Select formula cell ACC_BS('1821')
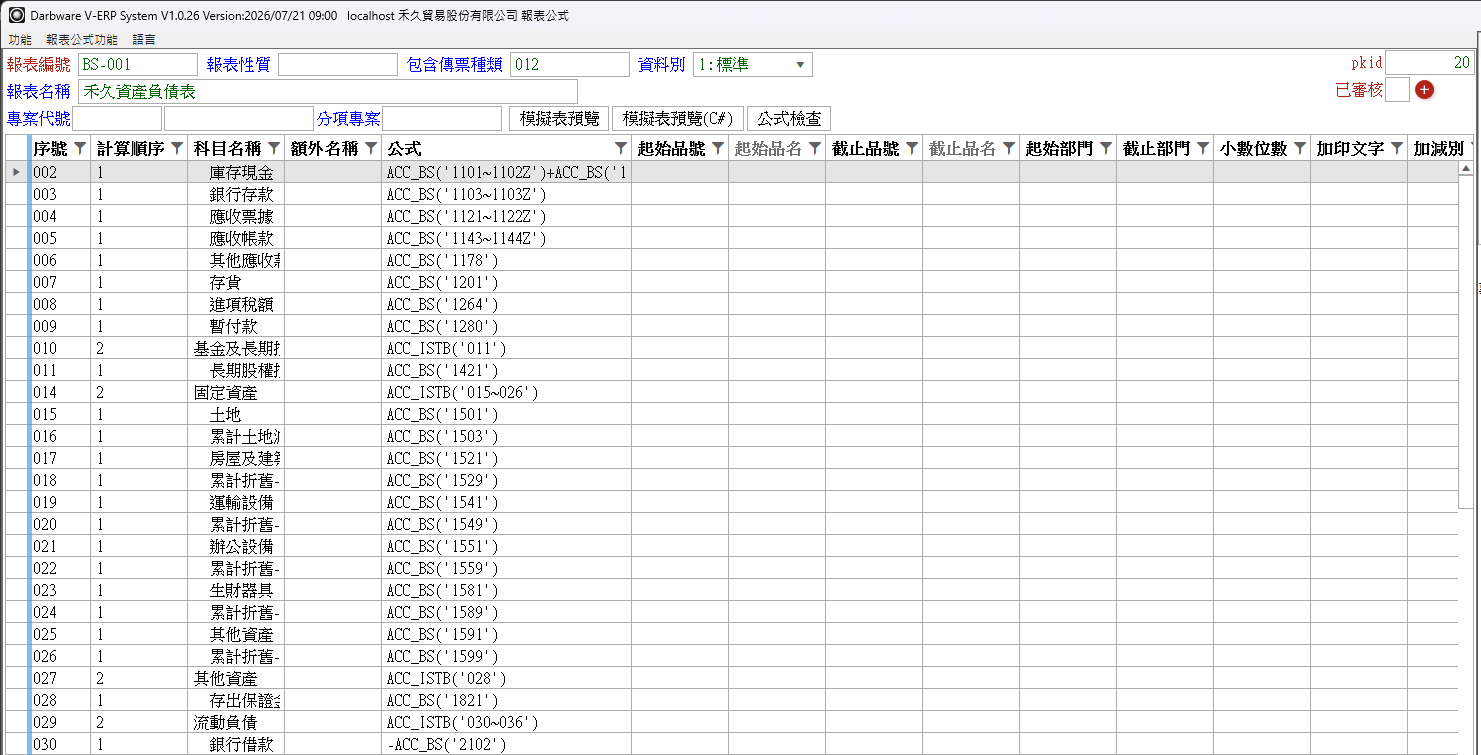1481x755 pixels. pos(506,700)
